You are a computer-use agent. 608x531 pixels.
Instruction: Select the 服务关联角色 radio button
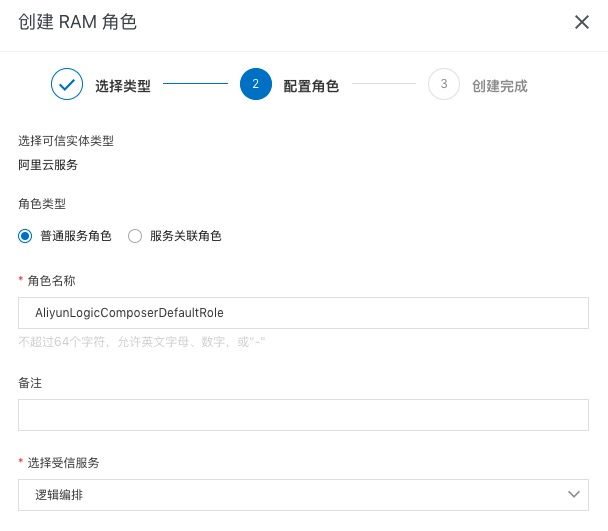click(x=135, y=236)
